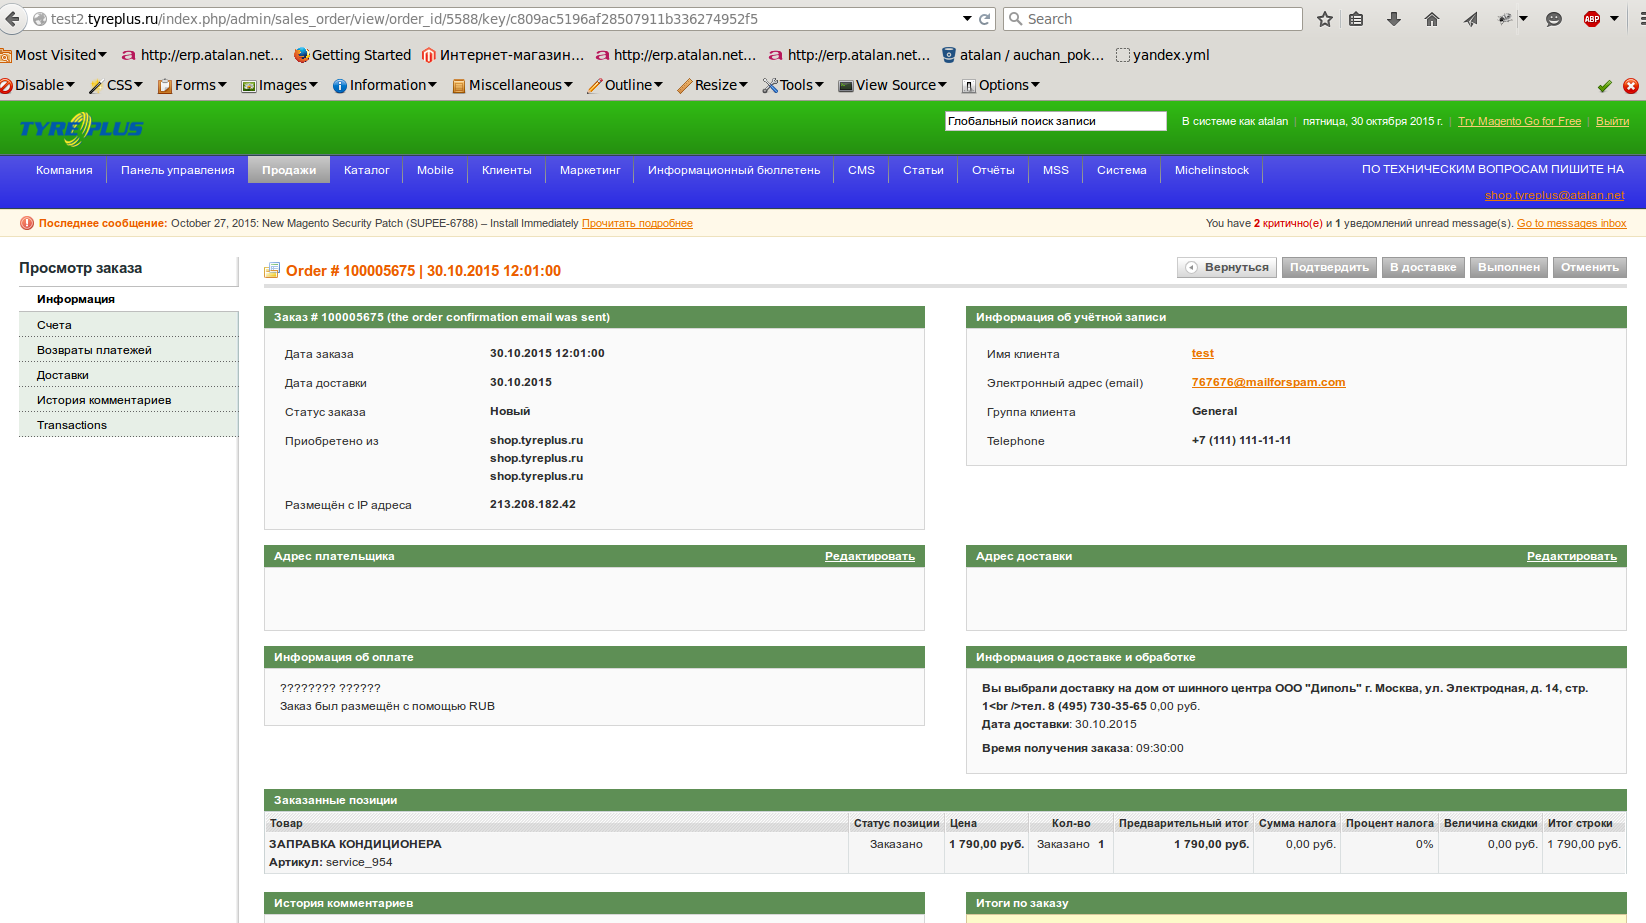Click the URL history dropdown arrow
This screenshot has height=923, width=1646.
pos(967,19)
